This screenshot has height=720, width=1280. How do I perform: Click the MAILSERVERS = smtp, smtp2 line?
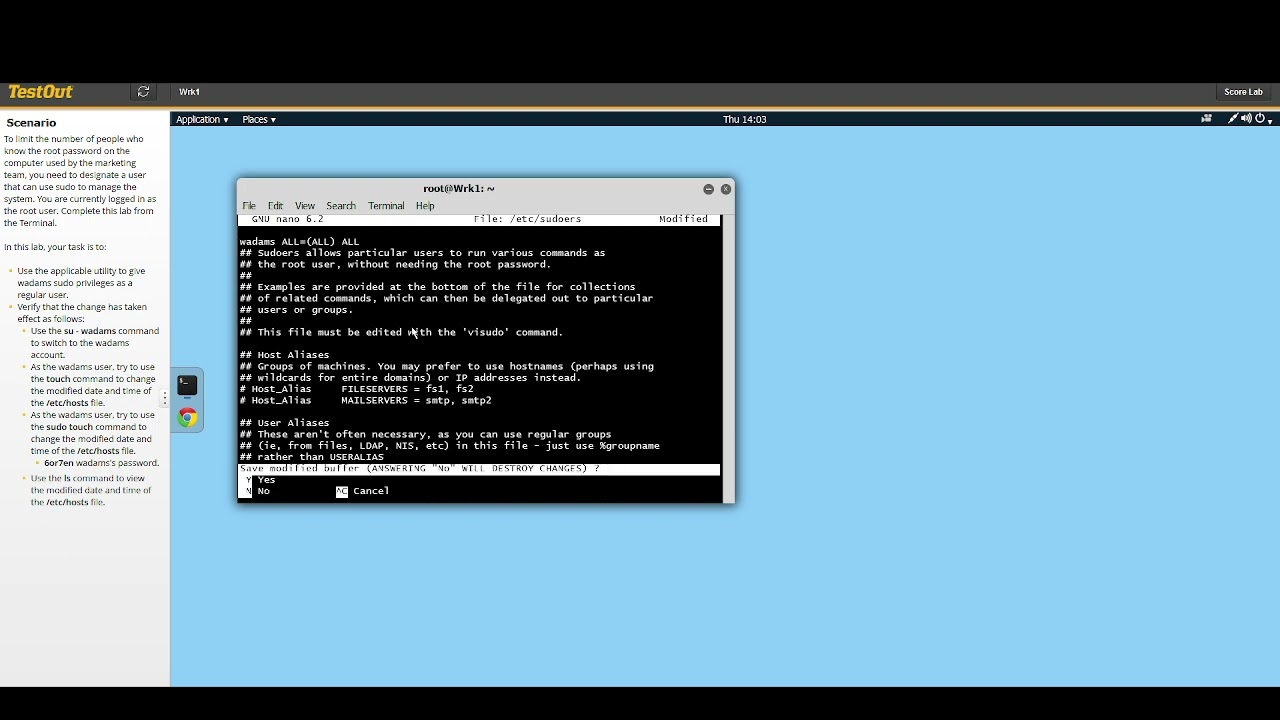(366, 400)
